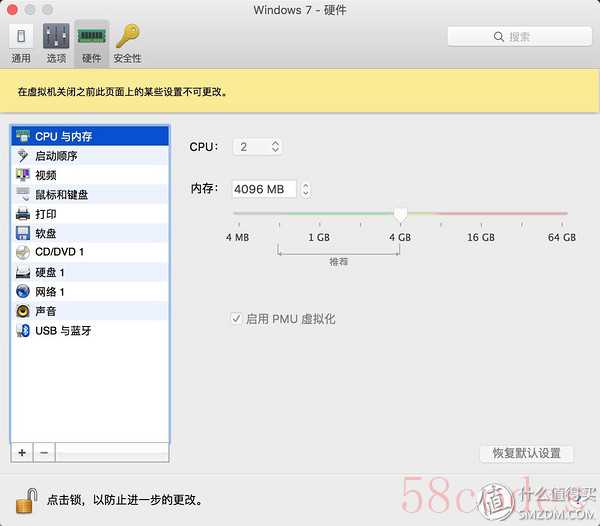
Task: Open the CPU count dropdown
Action: (x=257, y=147)
